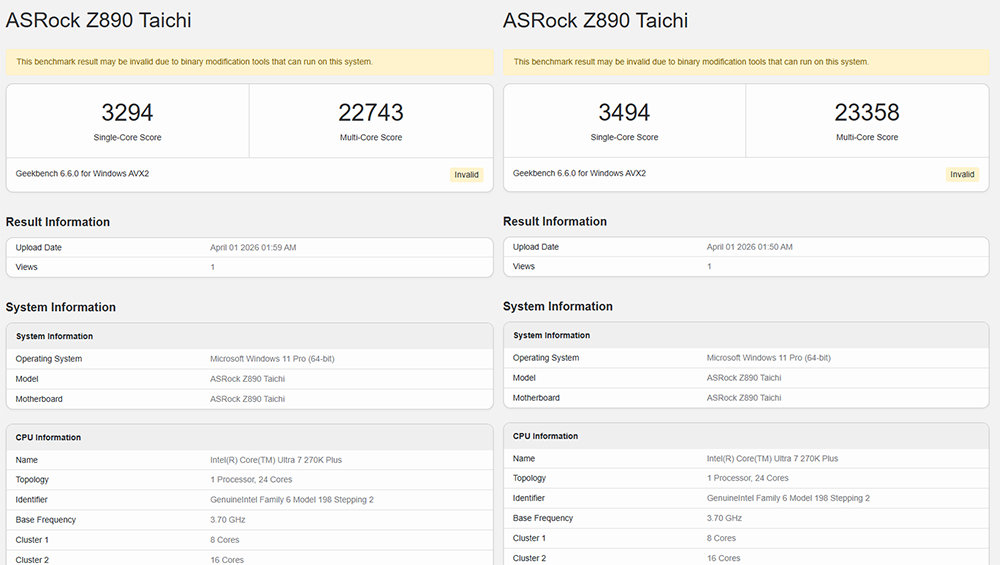The image size is (1000, 565).
Task: Click right Motherboard value ASRock Z890 Taichi
Action: [x=744, y=398]
